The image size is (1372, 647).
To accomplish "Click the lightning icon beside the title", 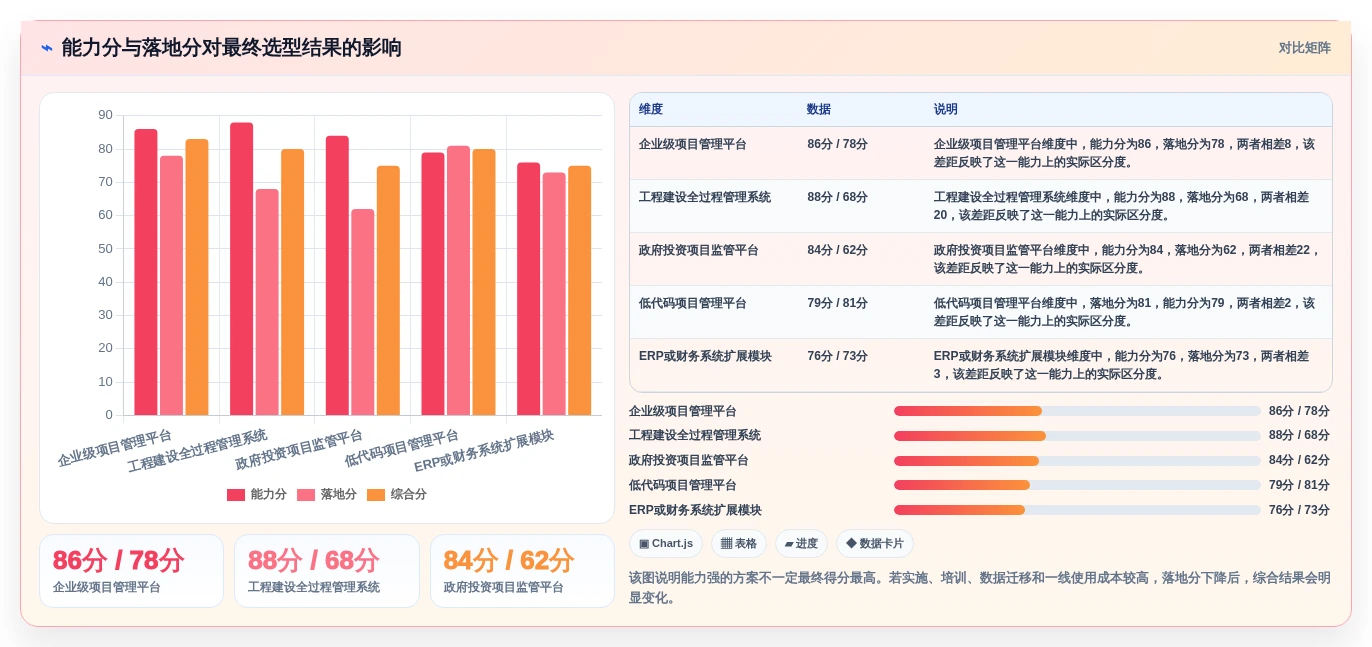I will (47, 48).
